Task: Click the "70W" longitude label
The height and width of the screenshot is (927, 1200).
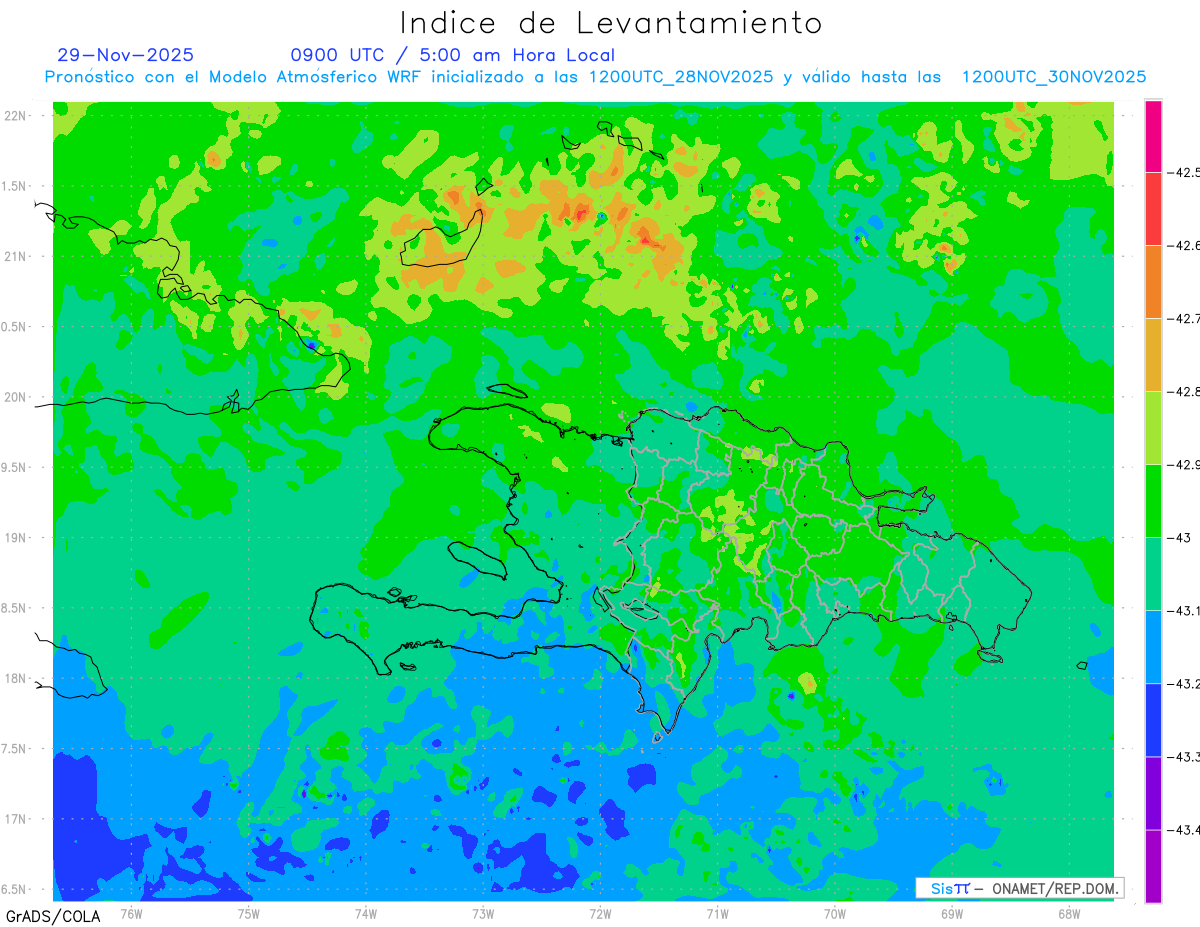Action: click(x=835, y=913)
